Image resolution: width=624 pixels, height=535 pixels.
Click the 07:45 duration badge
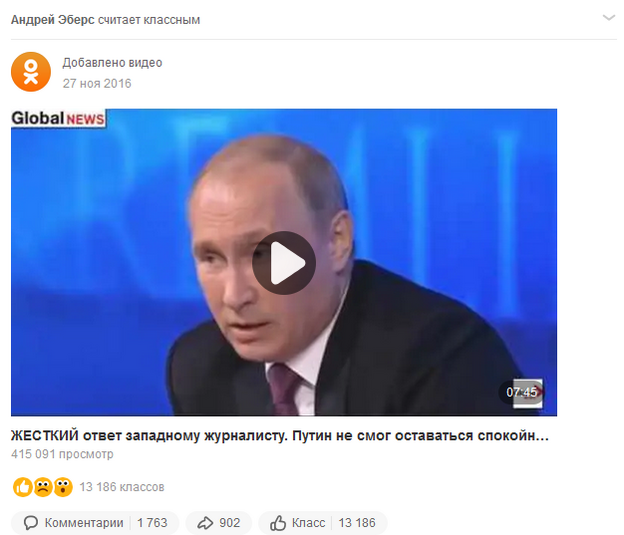[x=521, y=392]
